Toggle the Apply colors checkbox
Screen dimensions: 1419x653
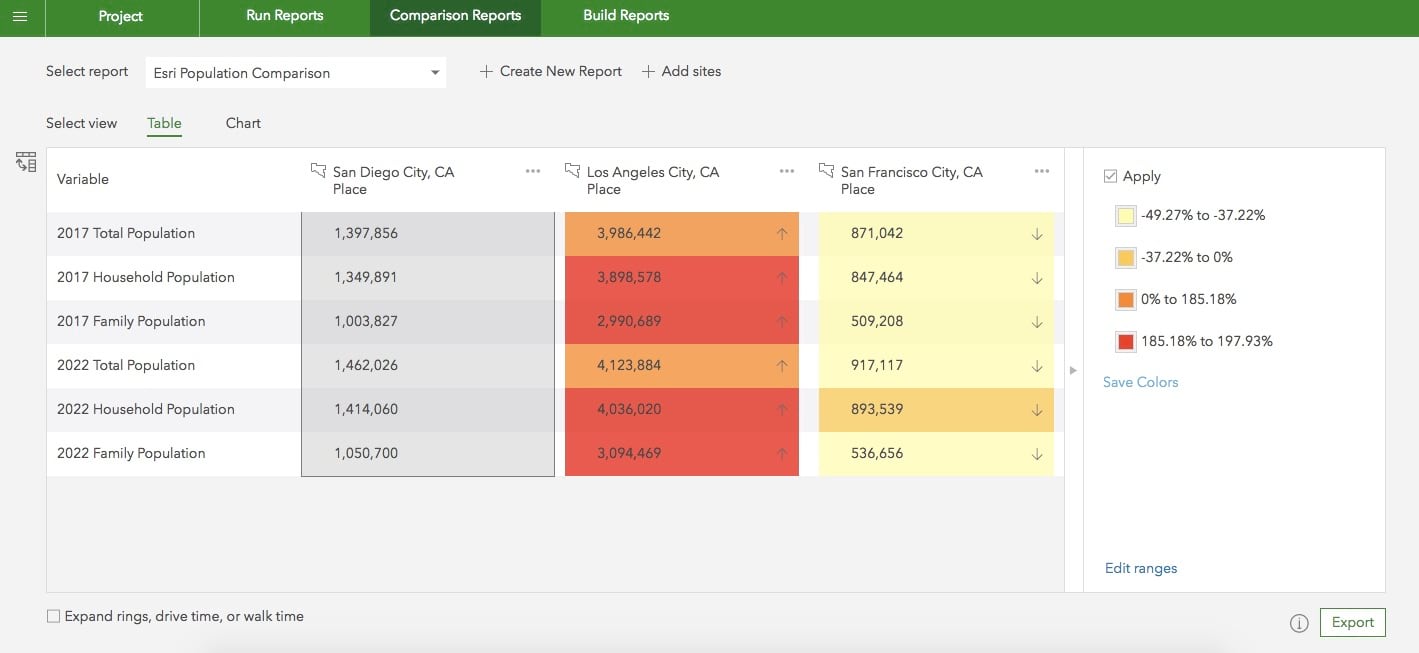[x=1110, y=176]
